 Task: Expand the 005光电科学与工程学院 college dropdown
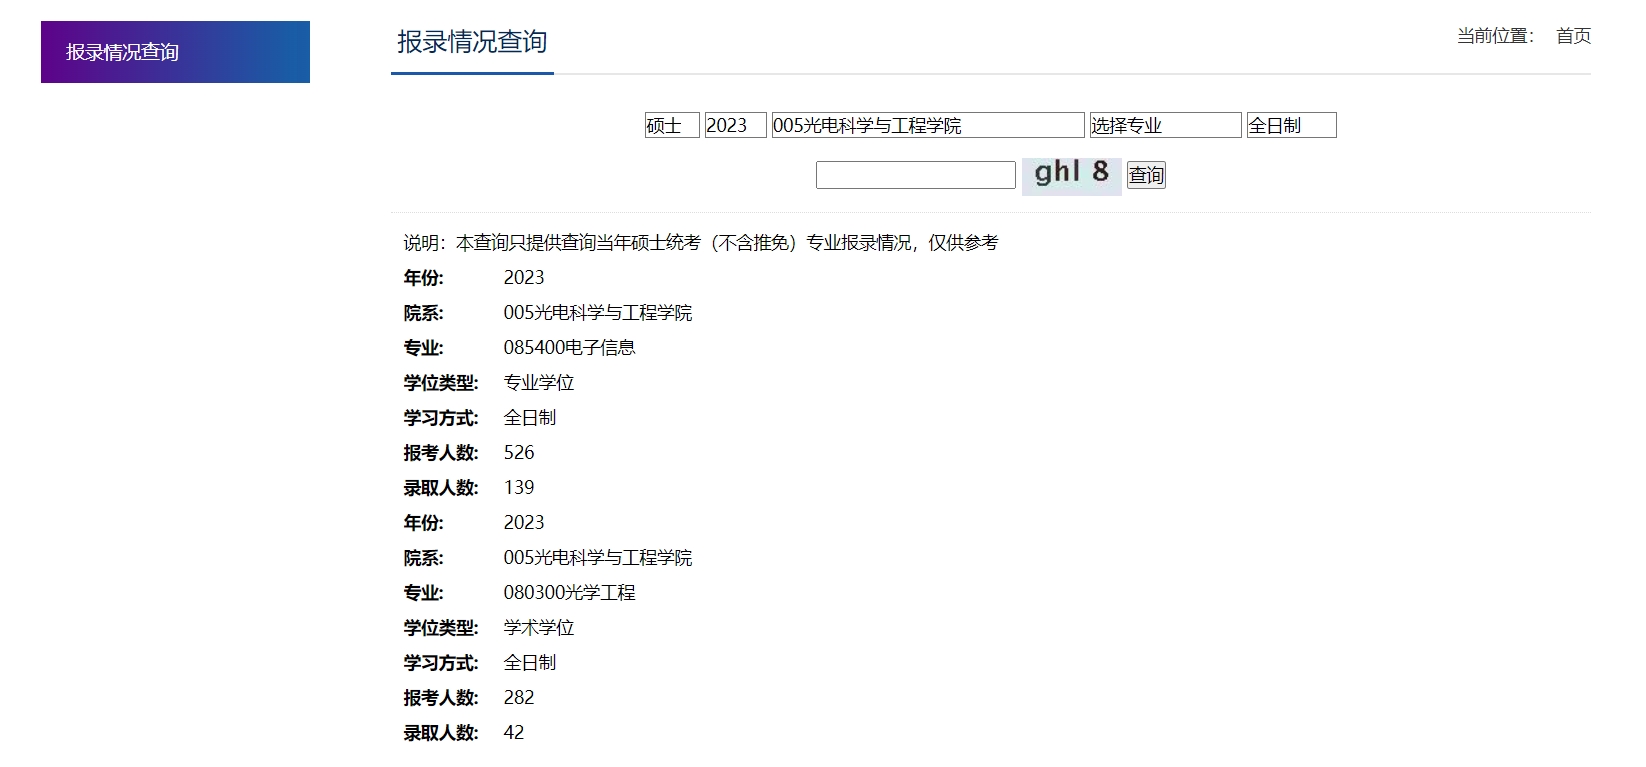click(927, 125)
